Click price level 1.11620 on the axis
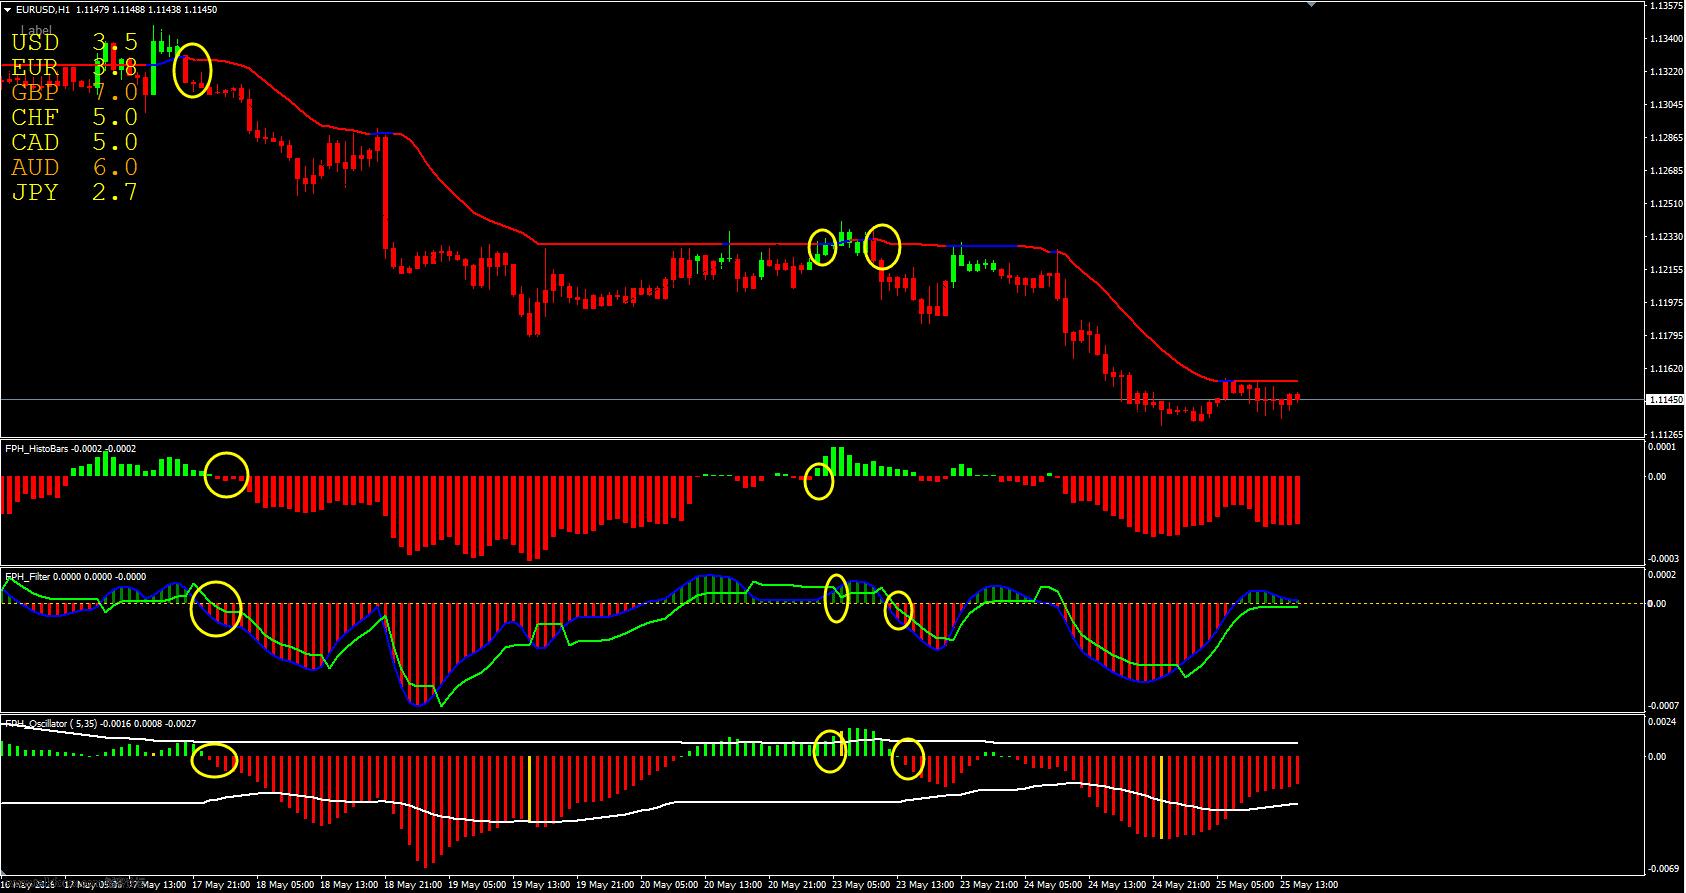The width and height of the screenshot is (1686, 893). pos(1665,368)
